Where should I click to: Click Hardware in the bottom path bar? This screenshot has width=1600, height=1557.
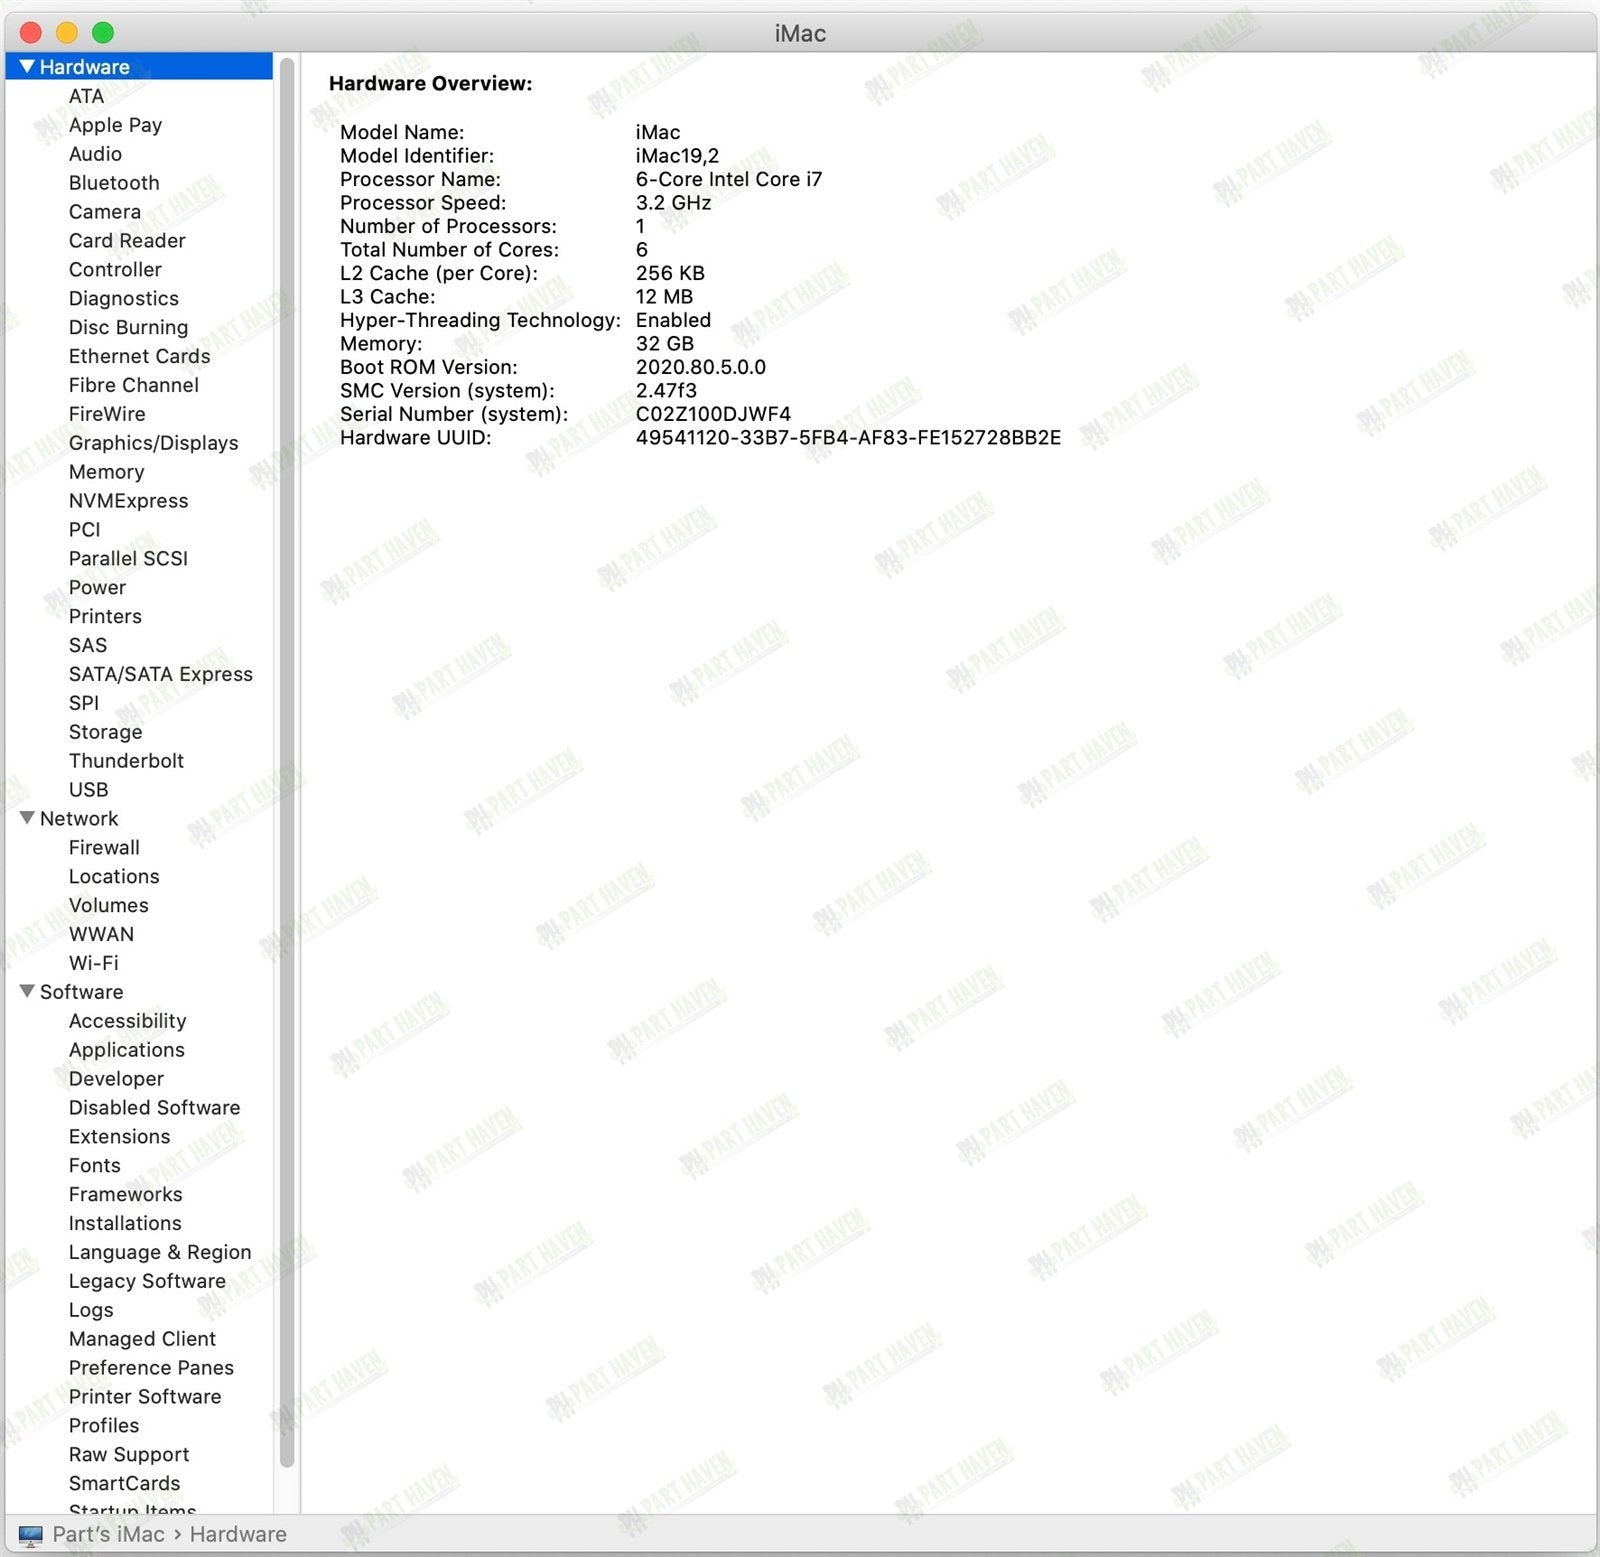click(x=238, y=1534)
